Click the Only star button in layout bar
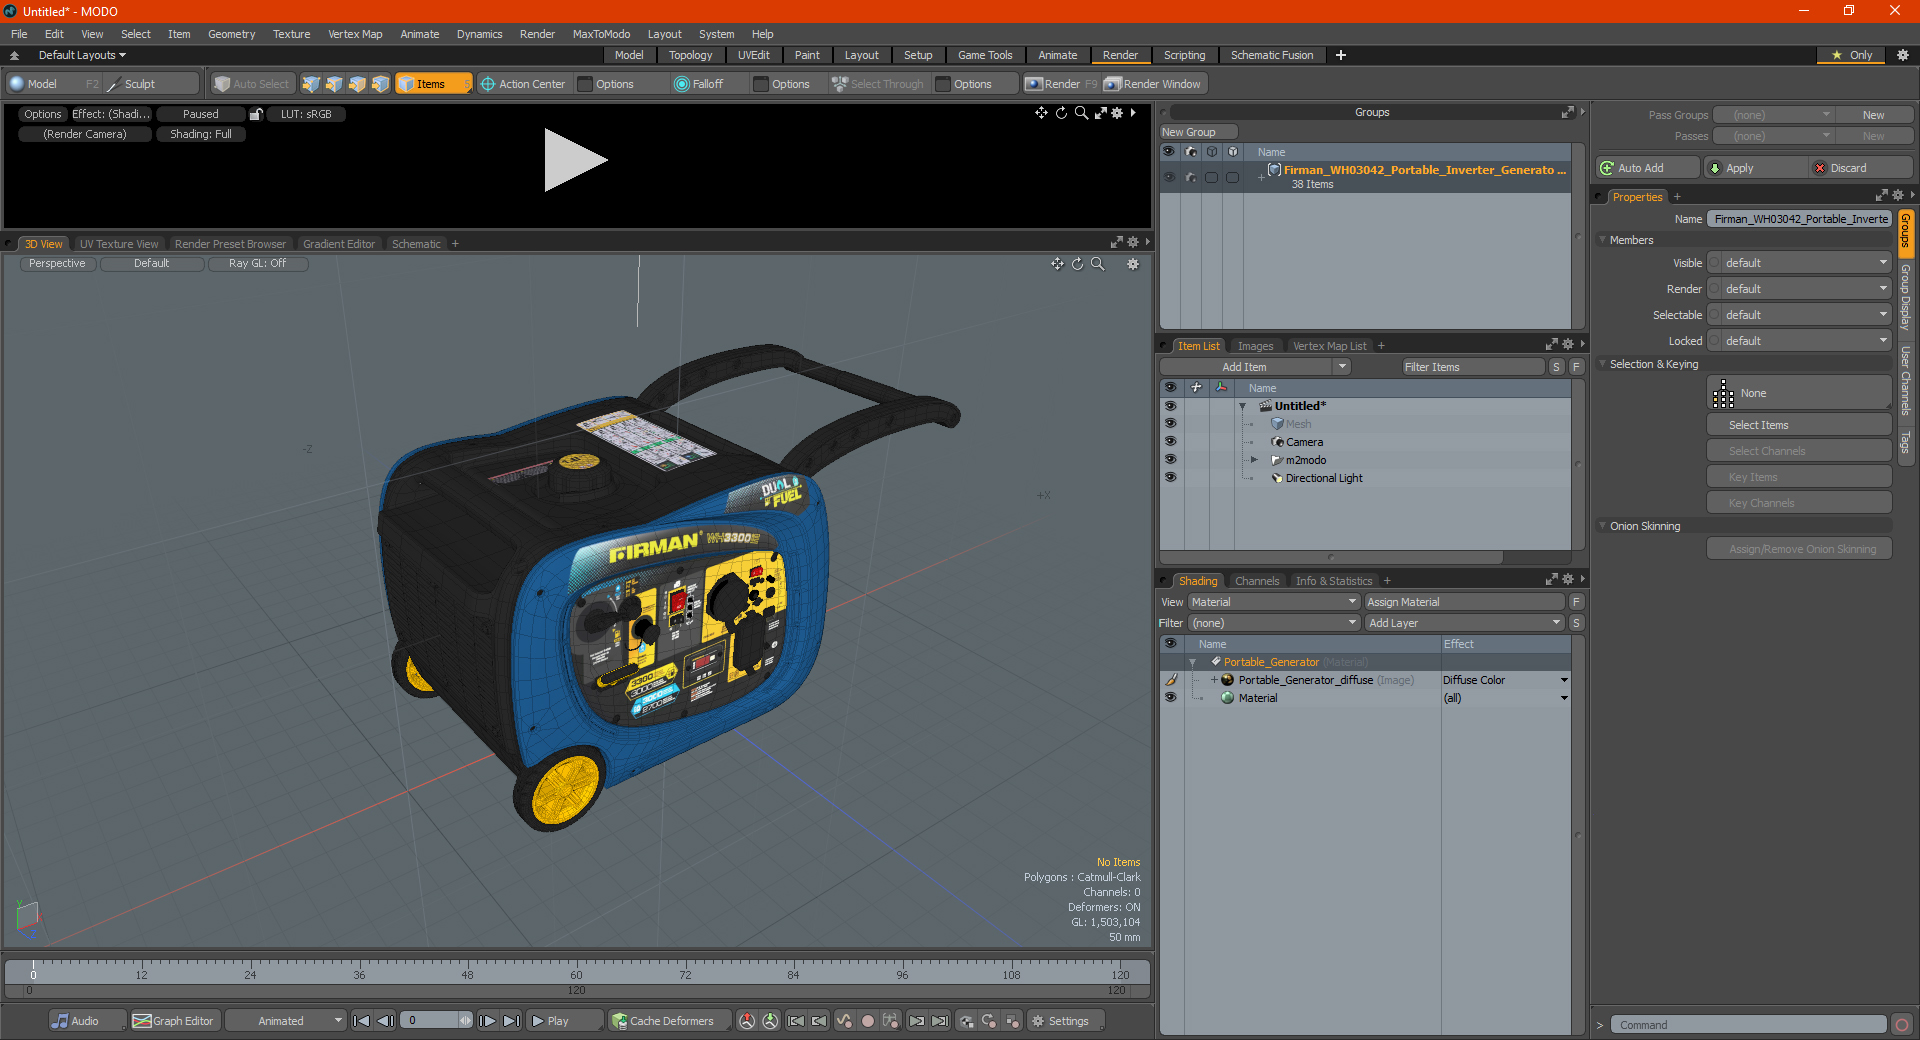Screen dimensions: 1920x1040 coord(1852,55)
